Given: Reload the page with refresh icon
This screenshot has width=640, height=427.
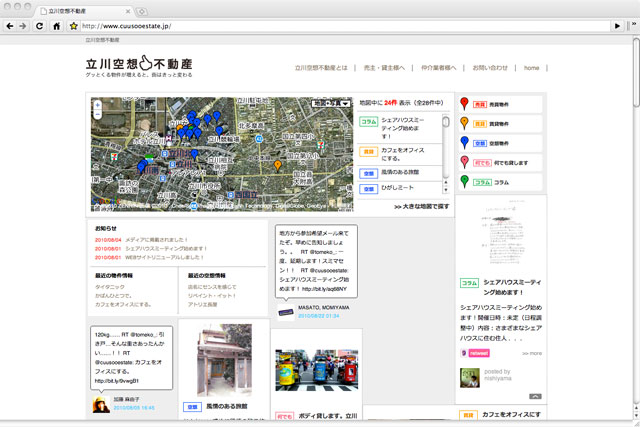Looking at the screenshot, I should 40,26.
